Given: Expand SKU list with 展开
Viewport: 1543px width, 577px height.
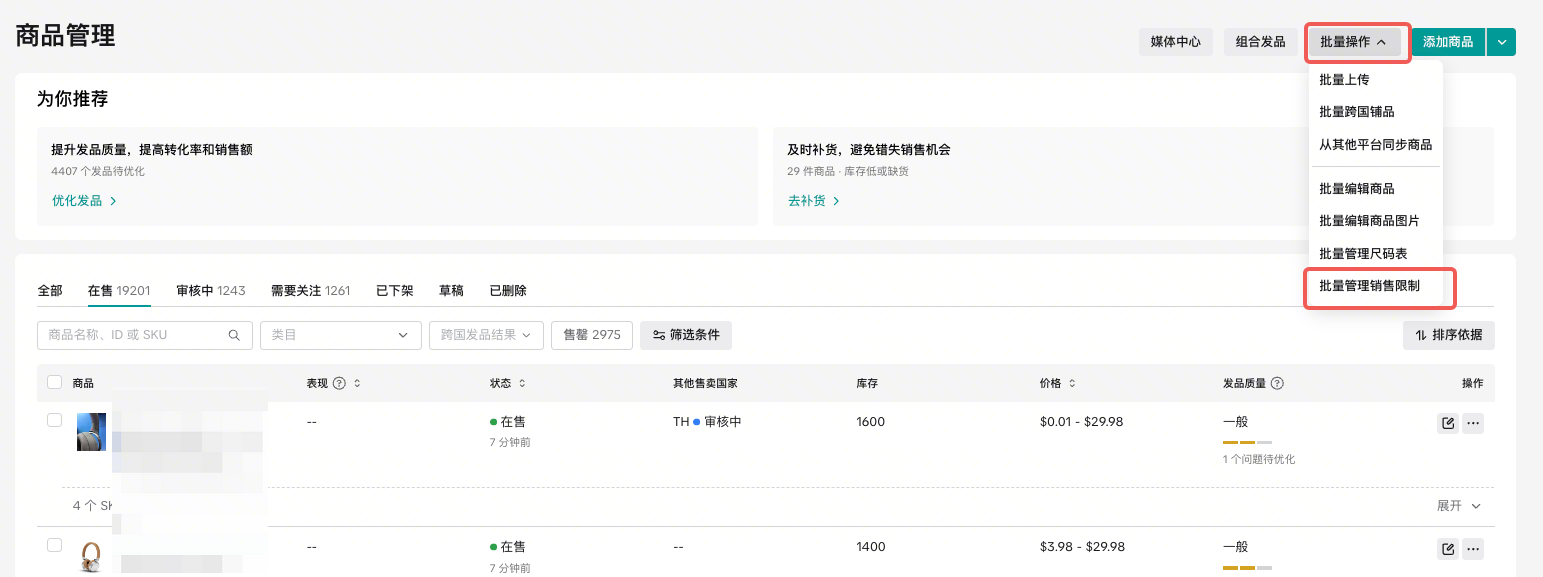Looking at the screenshot, I should point(1458,506).
